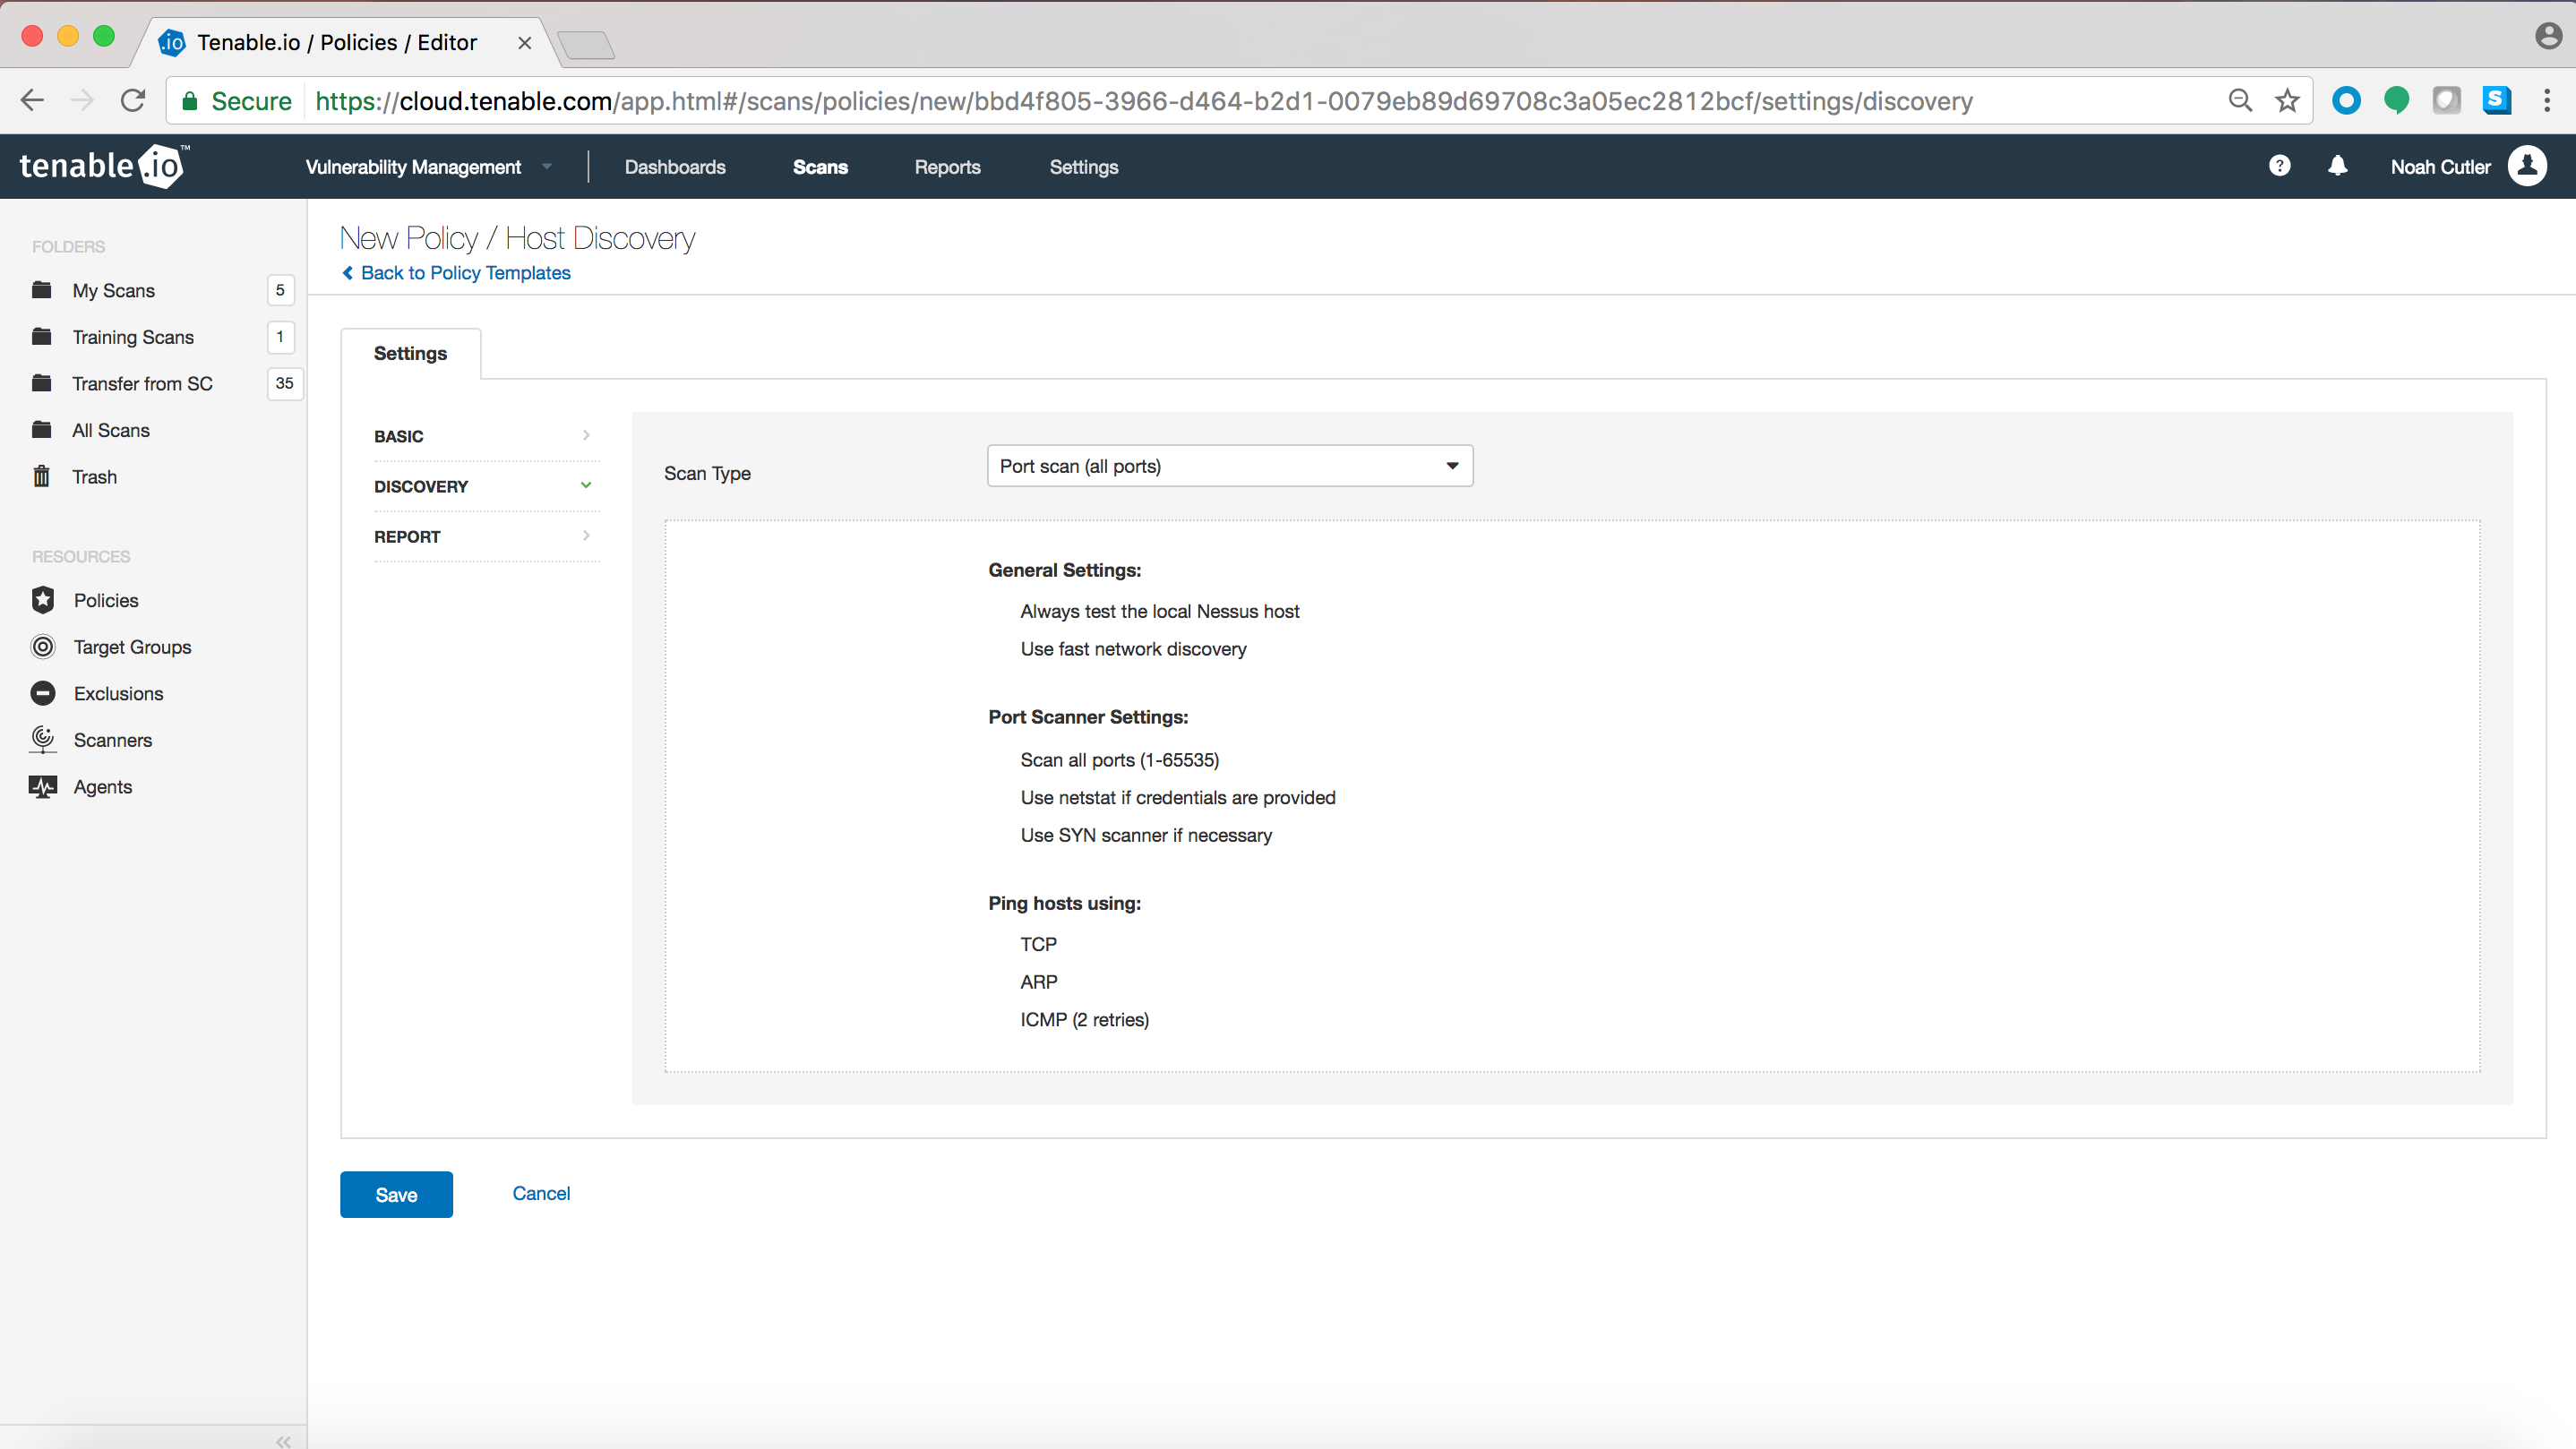This screenshot has height=1449, width=2576.
Task: Click the Save button
Action: click(x=396, y=1195)
